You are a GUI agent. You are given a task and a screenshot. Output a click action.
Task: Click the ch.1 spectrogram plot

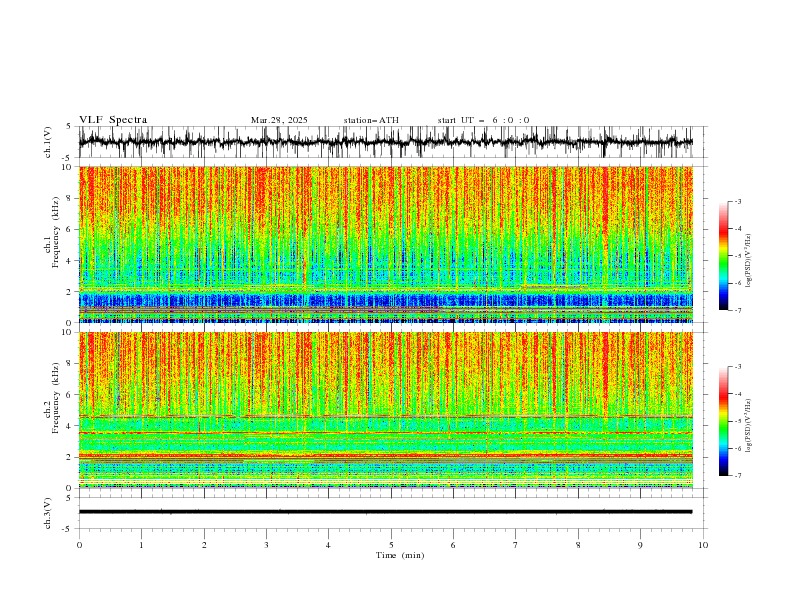[x=386, y=244]
